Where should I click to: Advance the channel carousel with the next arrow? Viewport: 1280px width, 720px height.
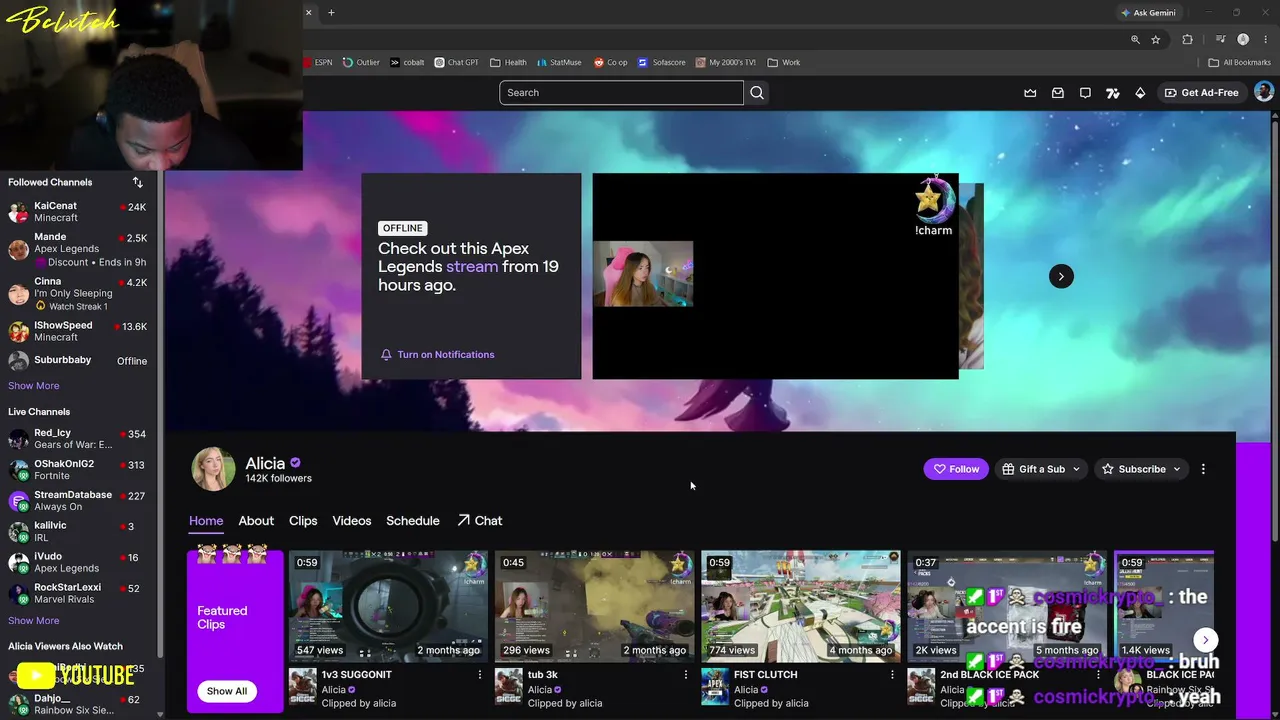click(x=1061, y=276)
